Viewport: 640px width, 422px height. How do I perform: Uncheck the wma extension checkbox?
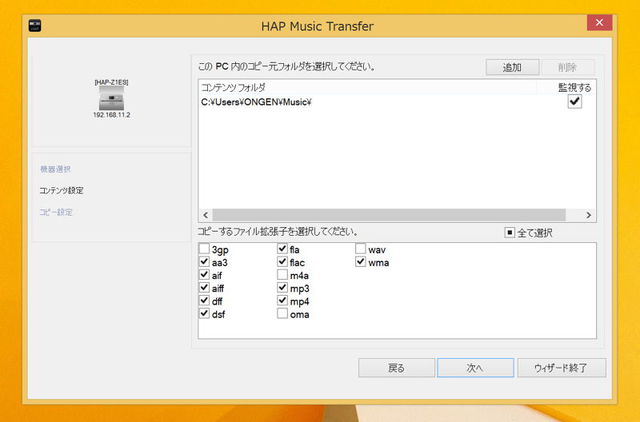(360, 262)
